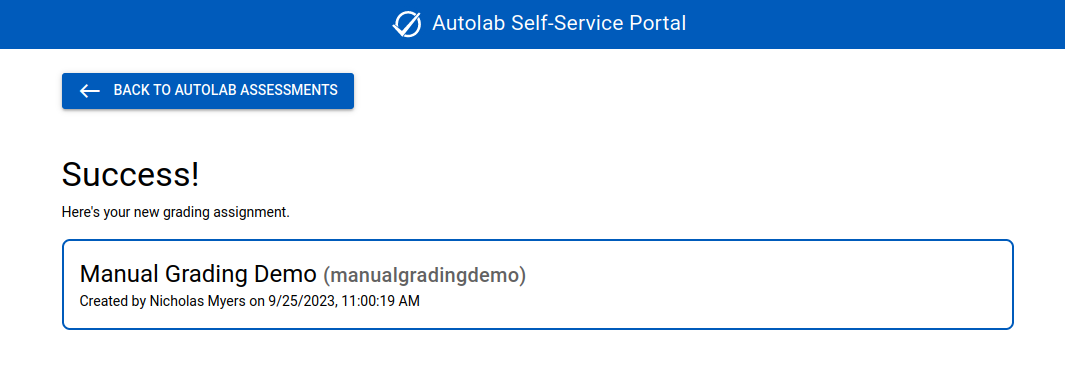Select the Manual Grading Demo title text
Viewport: 1065px width, 372px height.
pyautogui.click(x=198, y=274)
